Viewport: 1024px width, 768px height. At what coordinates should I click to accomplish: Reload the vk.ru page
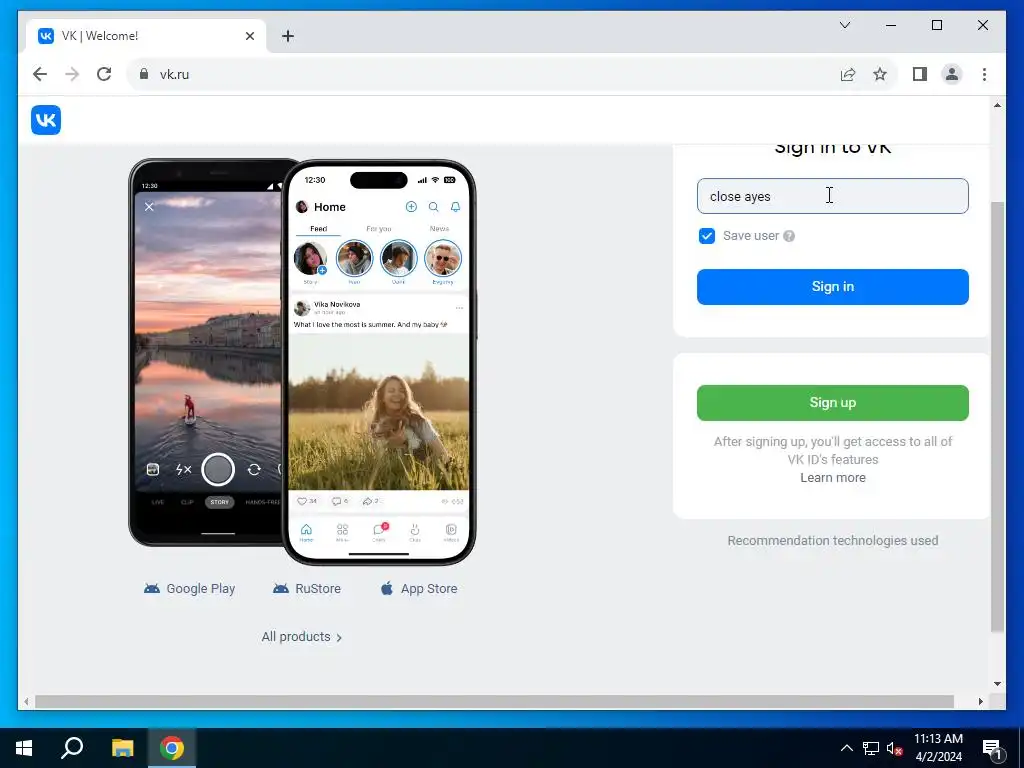coord(104,74)
